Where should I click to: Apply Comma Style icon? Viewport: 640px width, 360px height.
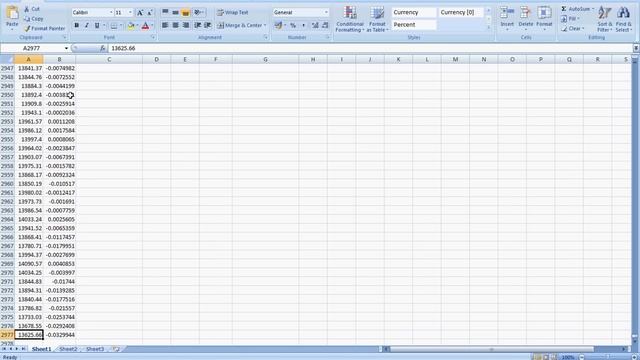[x=303, y=26]
